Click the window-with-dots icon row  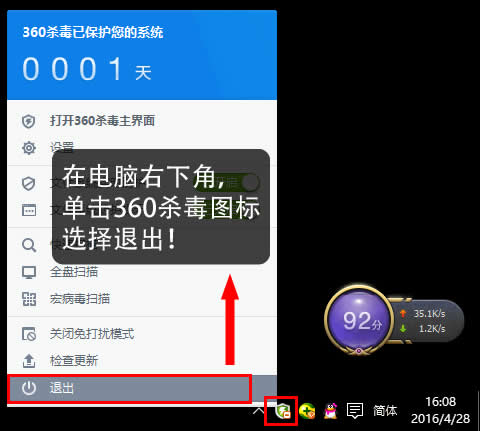pos(142,210)
